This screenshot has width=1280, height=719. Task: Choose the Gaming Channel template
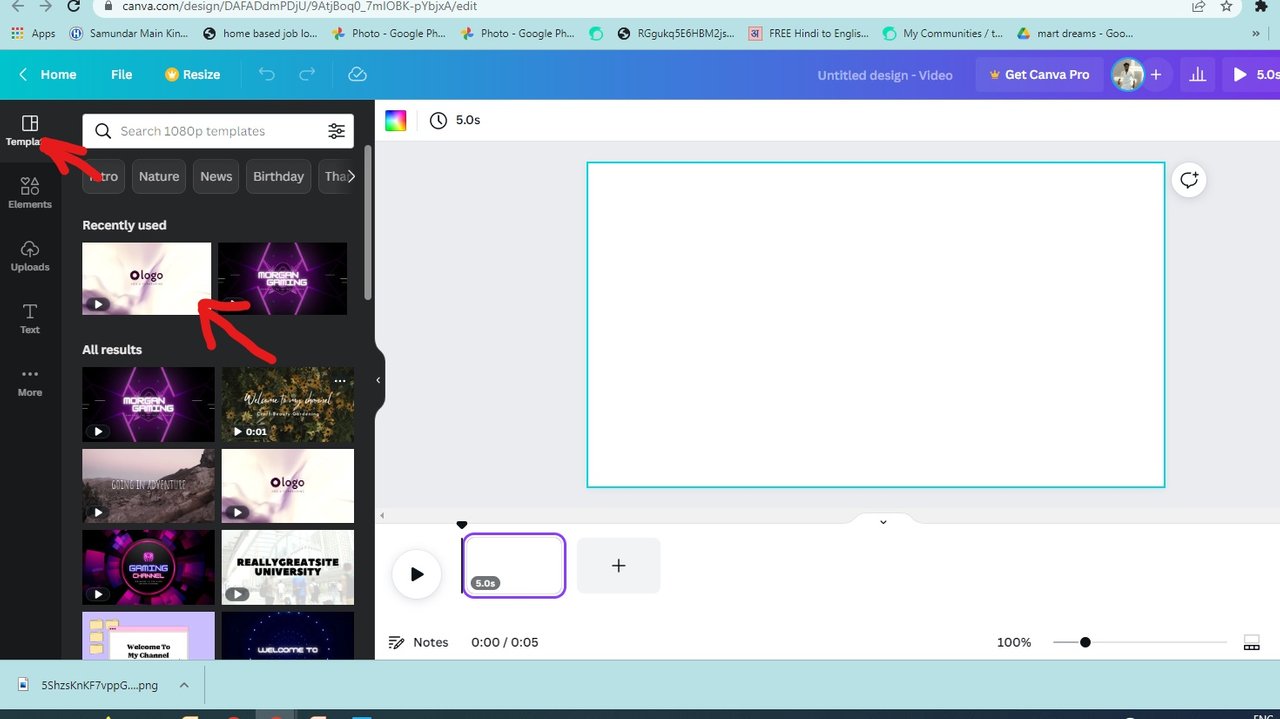coord(148,567)
